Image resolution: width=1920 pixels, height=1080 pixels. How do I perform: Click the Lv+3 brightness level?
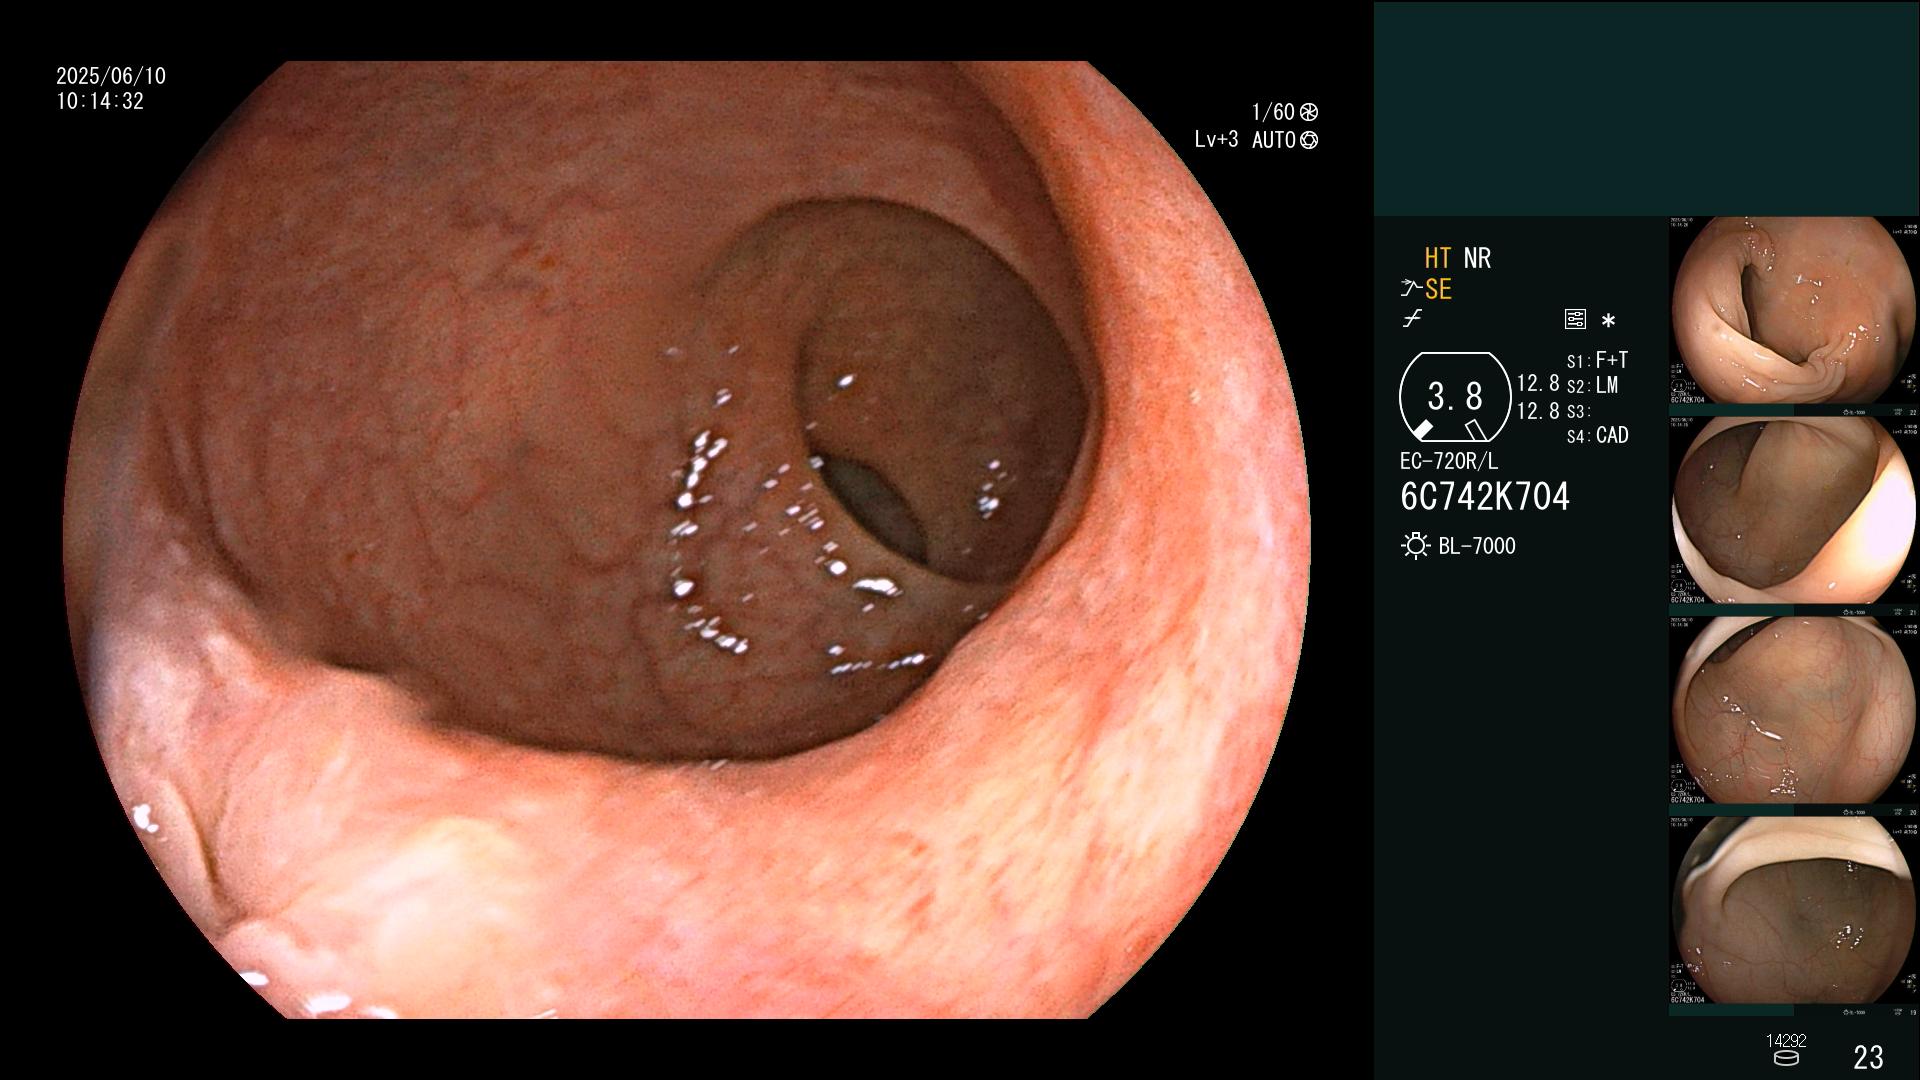pyautogui.click(x=1216, y=140)
